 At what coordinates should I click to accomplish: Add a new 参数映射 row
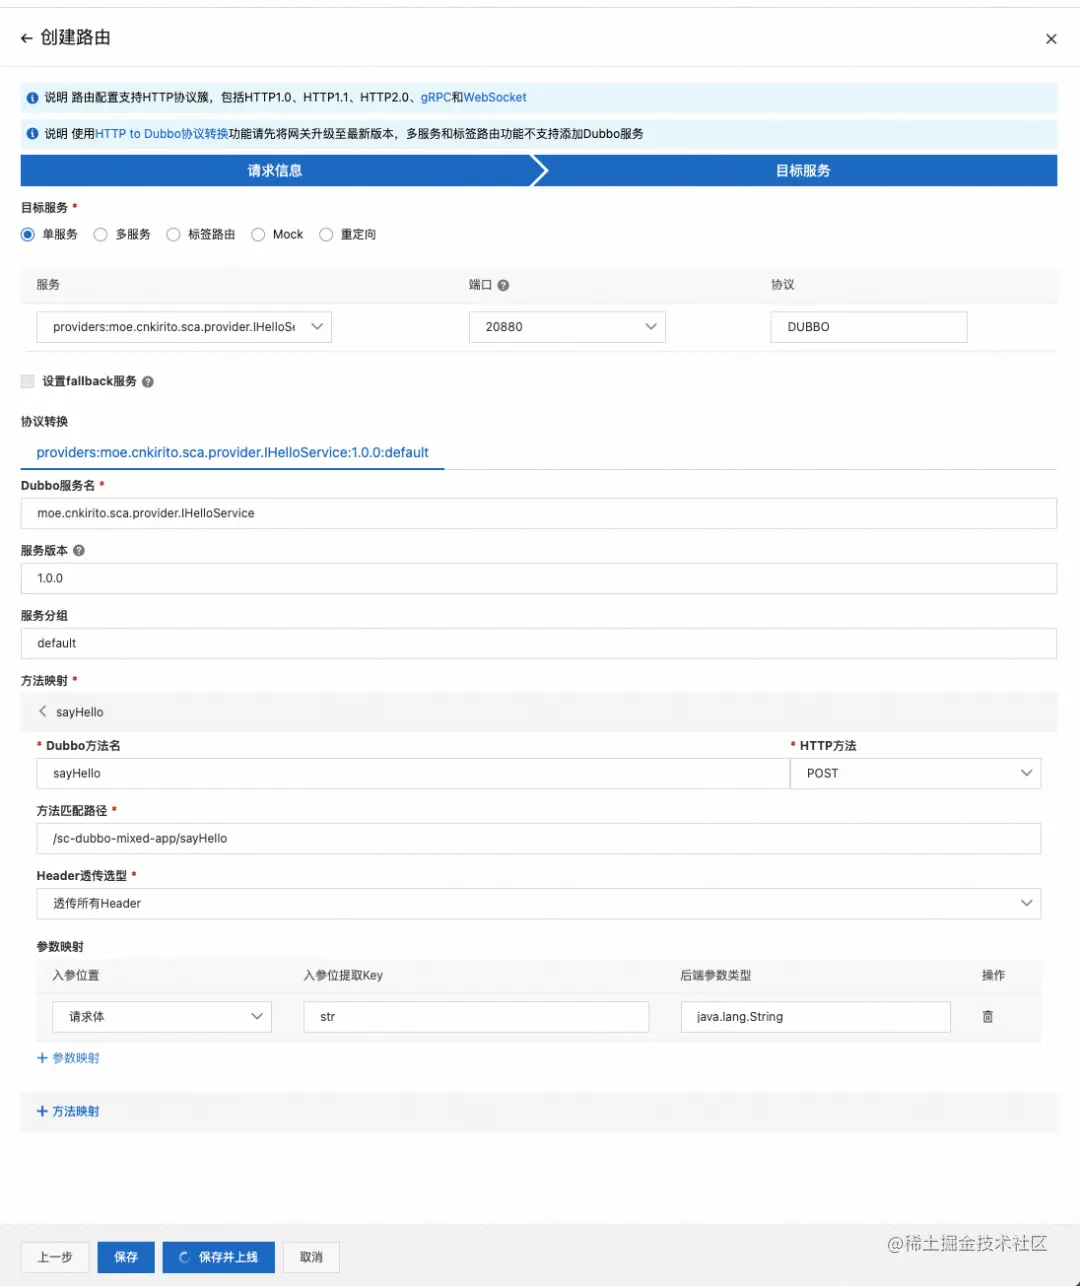[x=68, y=1058]
